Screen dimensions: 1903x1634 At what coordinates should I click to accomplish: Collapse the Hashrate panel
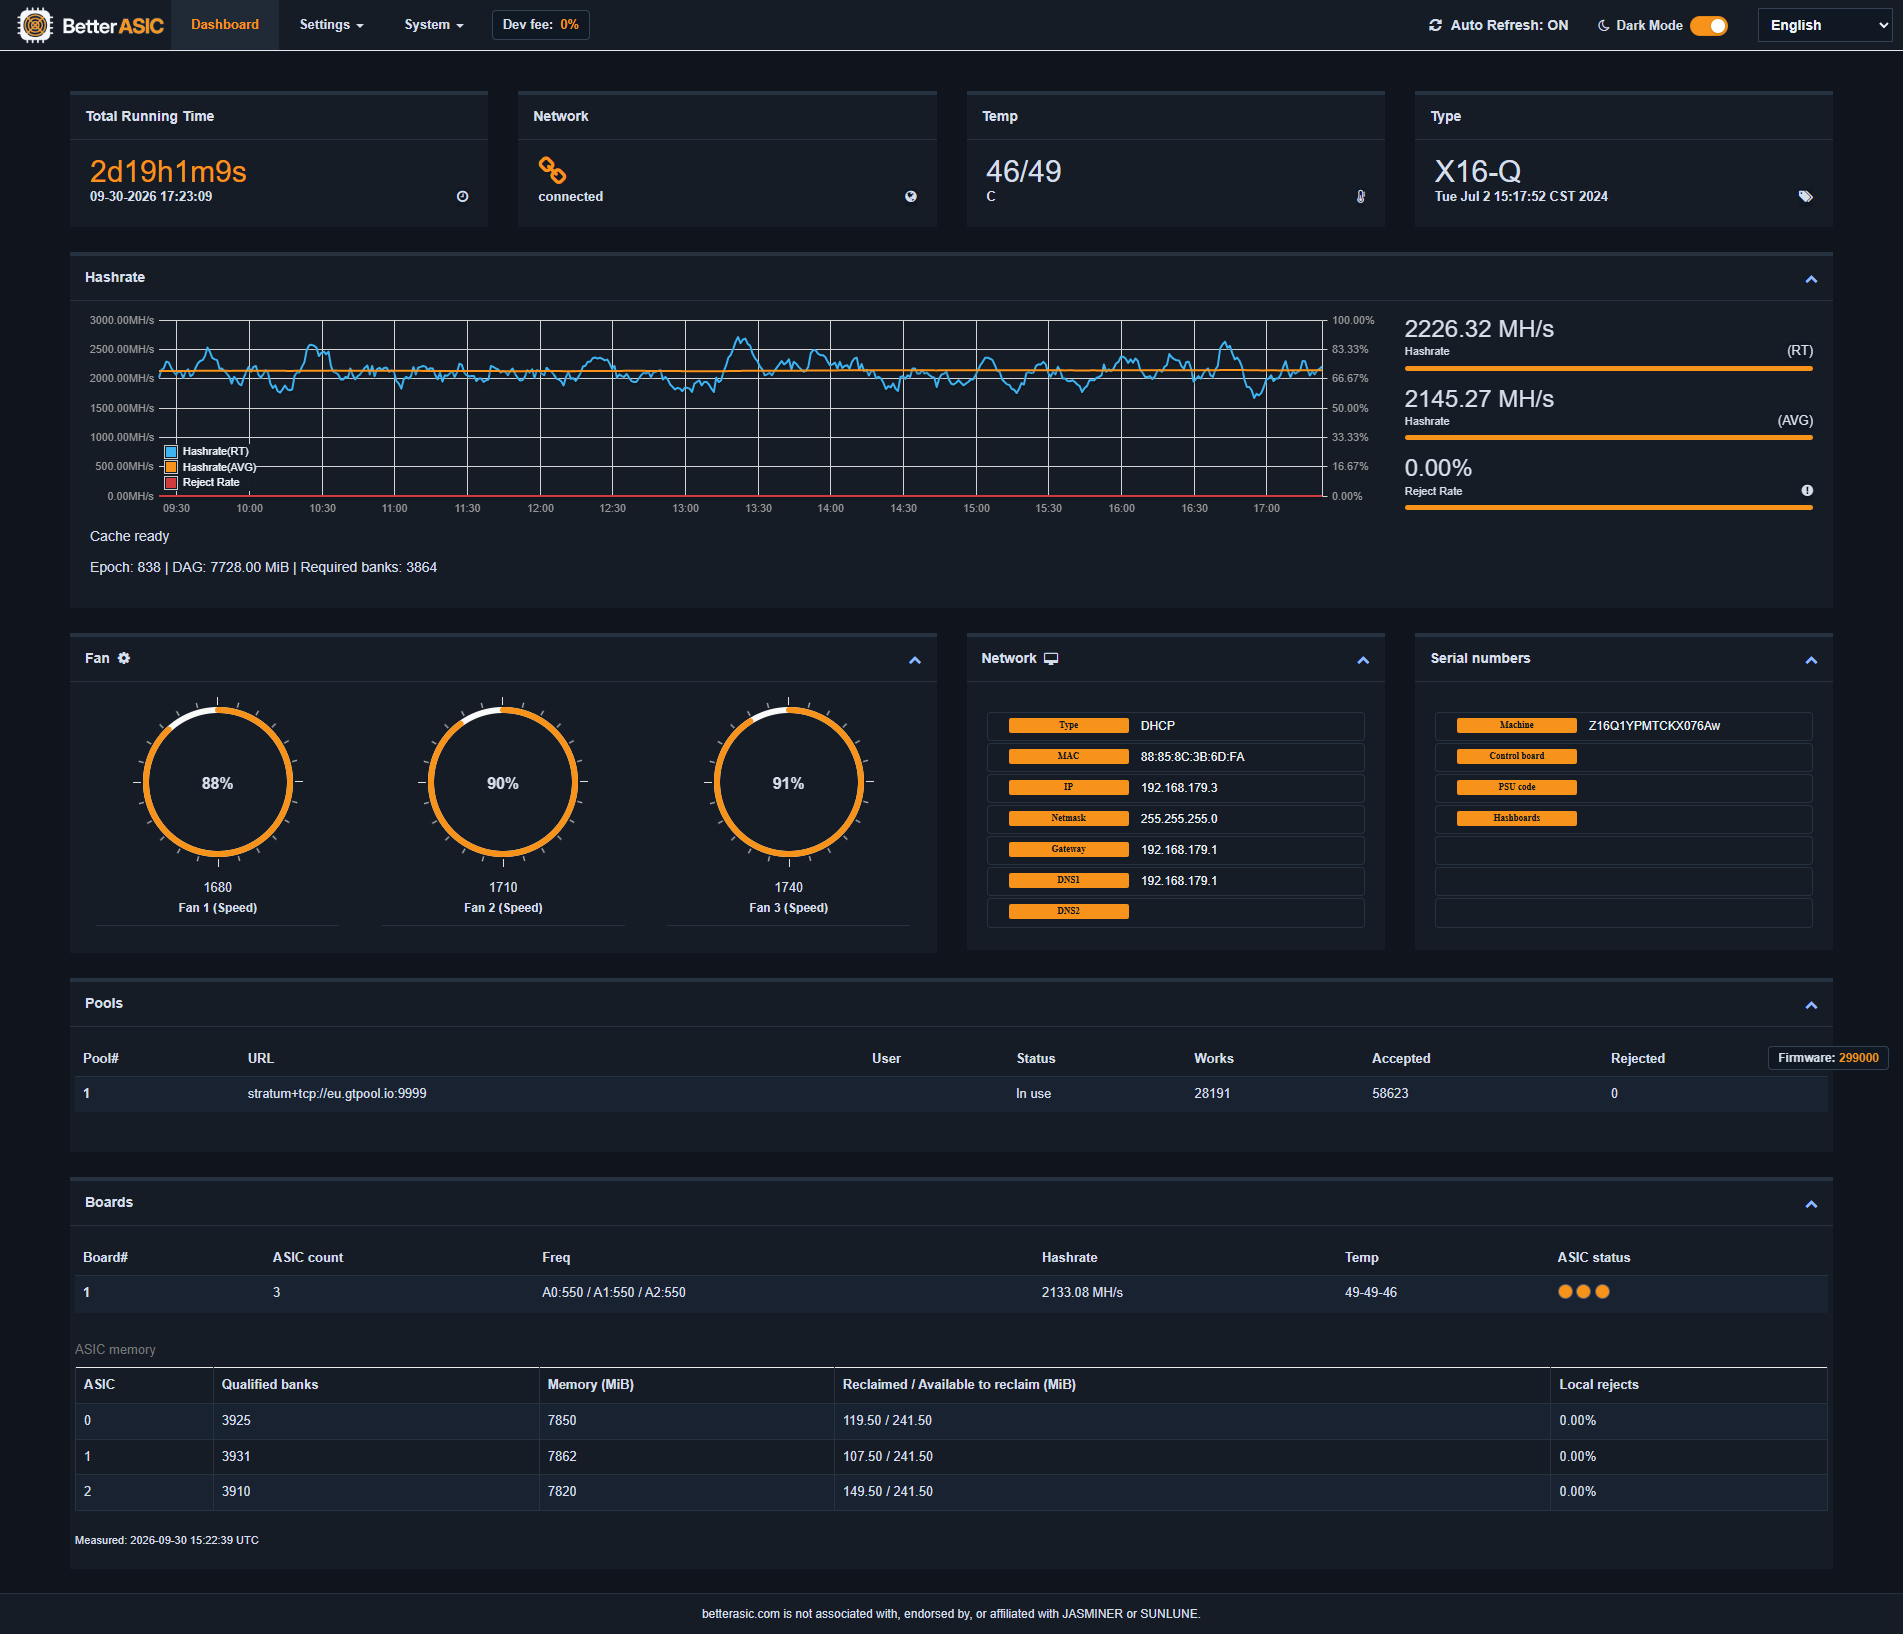point(1811,279)
